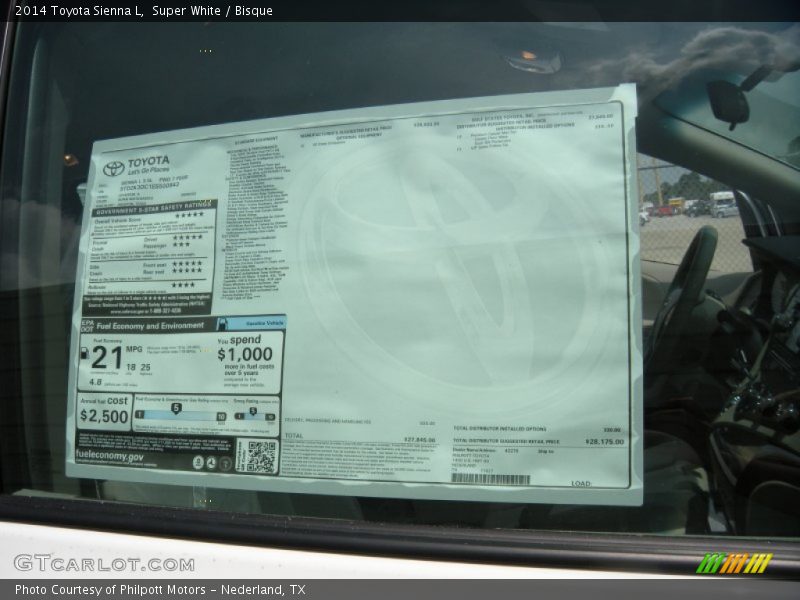
Task: Select the Government 5-Star Safety Ratings header
Action: pos(148,211)
